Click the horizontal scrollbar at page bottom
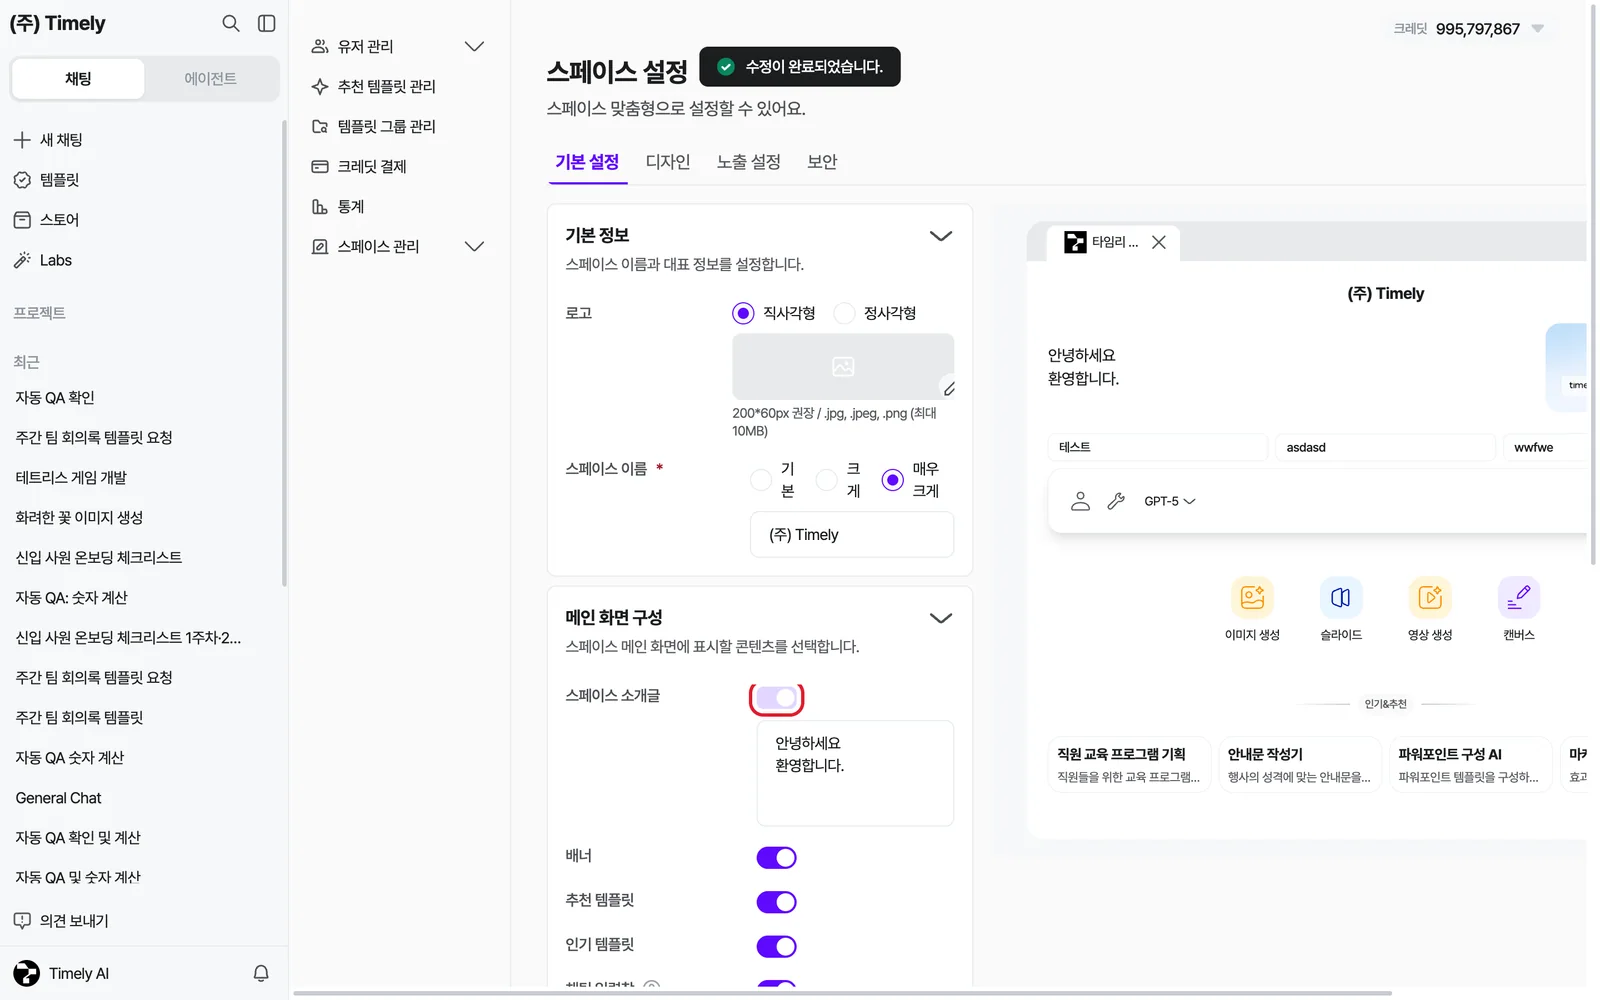 click(x=842, y=993)
